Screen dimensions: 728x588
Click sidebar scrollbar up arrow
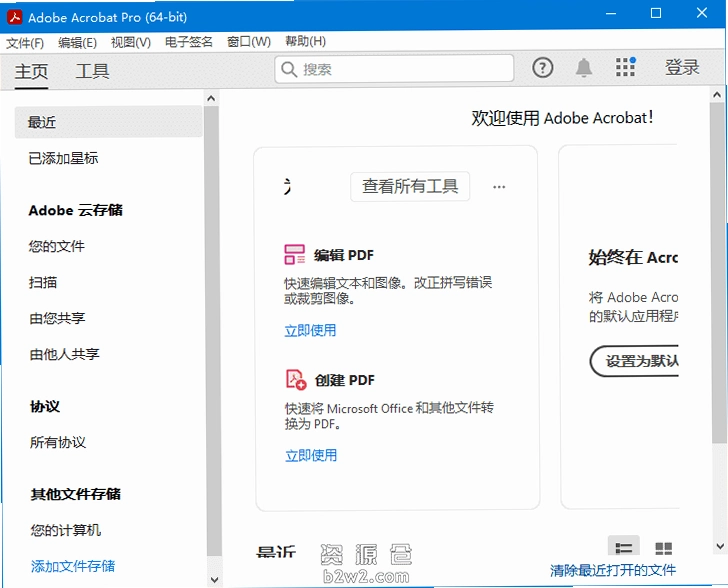(211, 98)
